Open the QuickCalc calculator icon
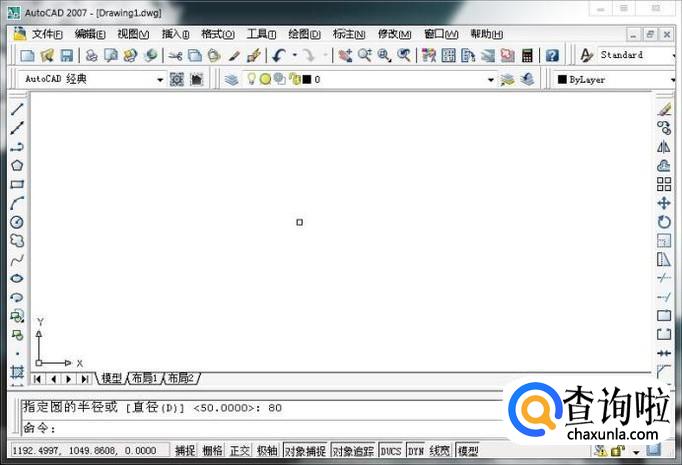The height and width of the screenshot is (465, 682). 527,55
